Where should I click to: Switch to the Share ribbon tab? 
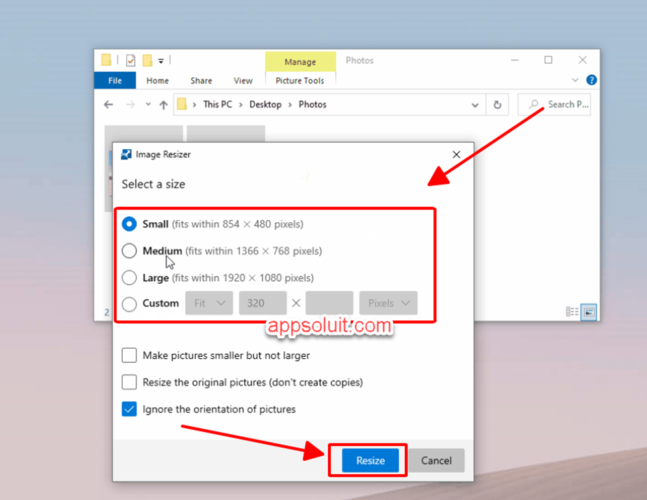point(201,80)
